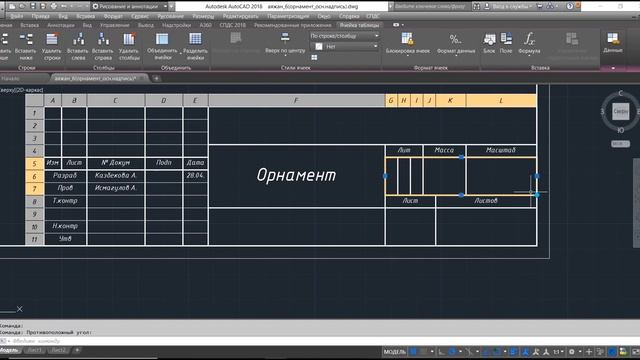Viewport: 640px width, 360px height.
Task: Insert a Block into the cell
Action: tap(489, 43)
